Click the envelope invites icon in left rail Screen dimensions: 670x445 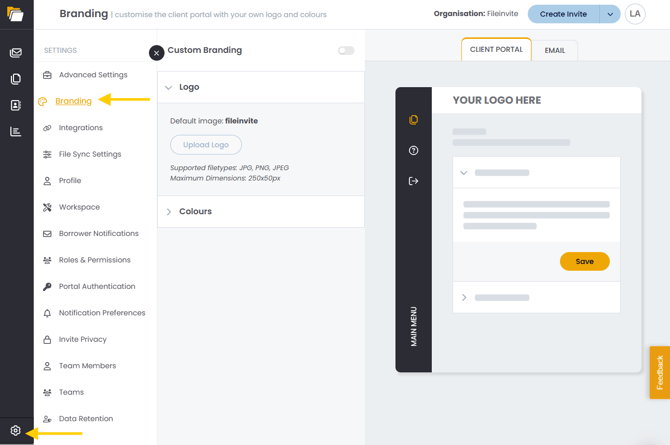16,53
